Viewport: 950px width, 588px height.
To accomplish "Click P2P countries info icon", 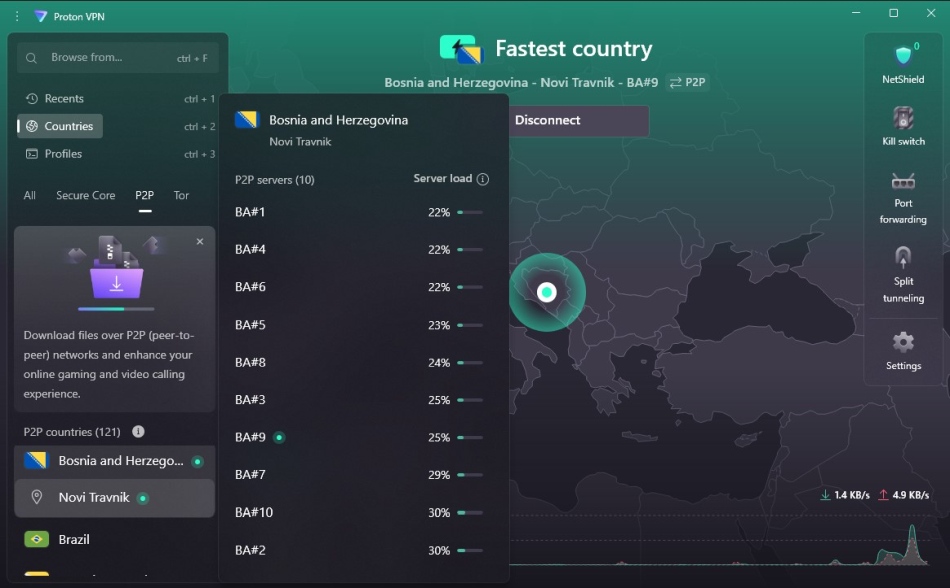I will pyautogui.click(x=138, y=431).
